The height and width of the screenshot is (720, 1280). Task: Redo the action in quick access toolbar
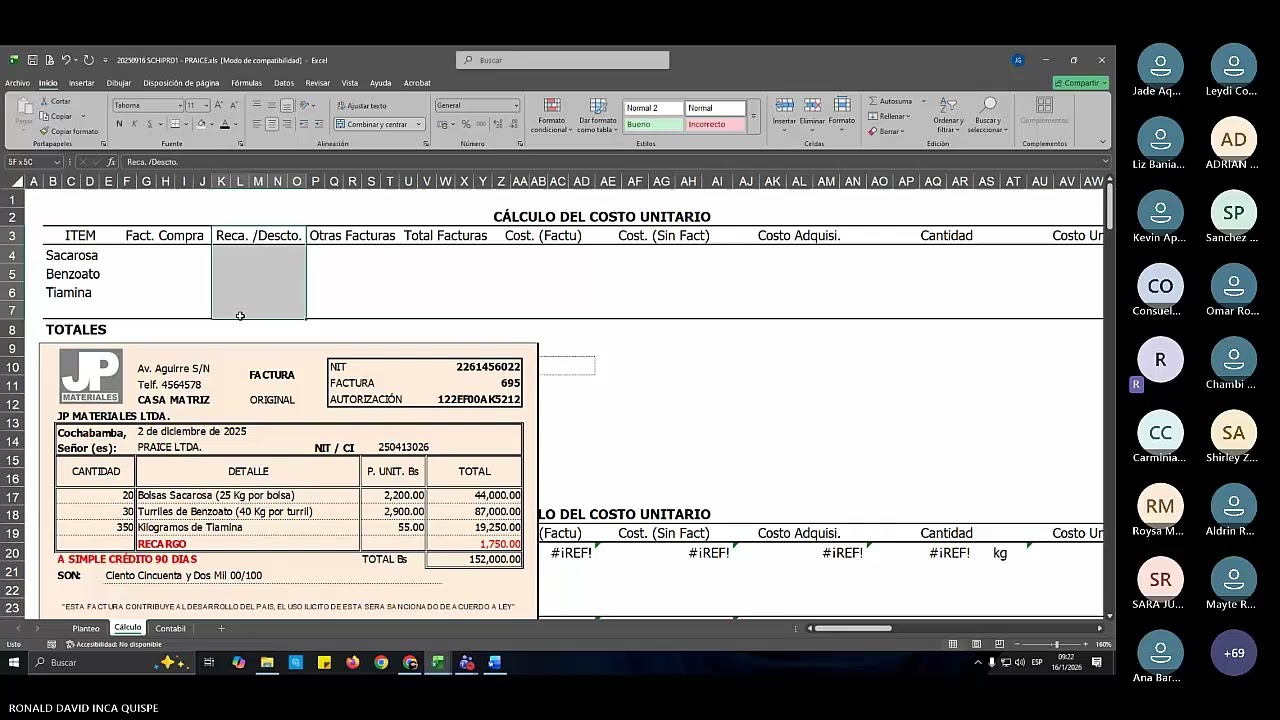pyautogui.click(x=88, y=60)
